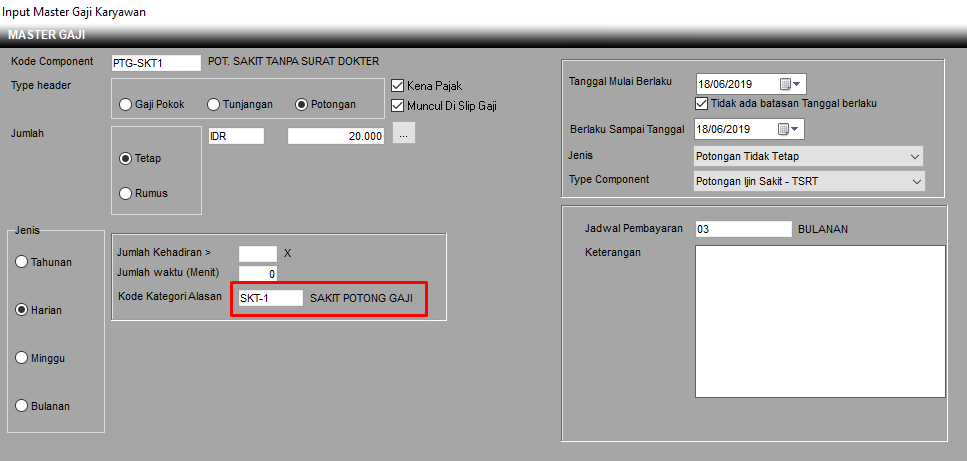Click the Kode Kategori Alasan field
Viewport: 967px width, 461px height.
click(x=269, y=298)
